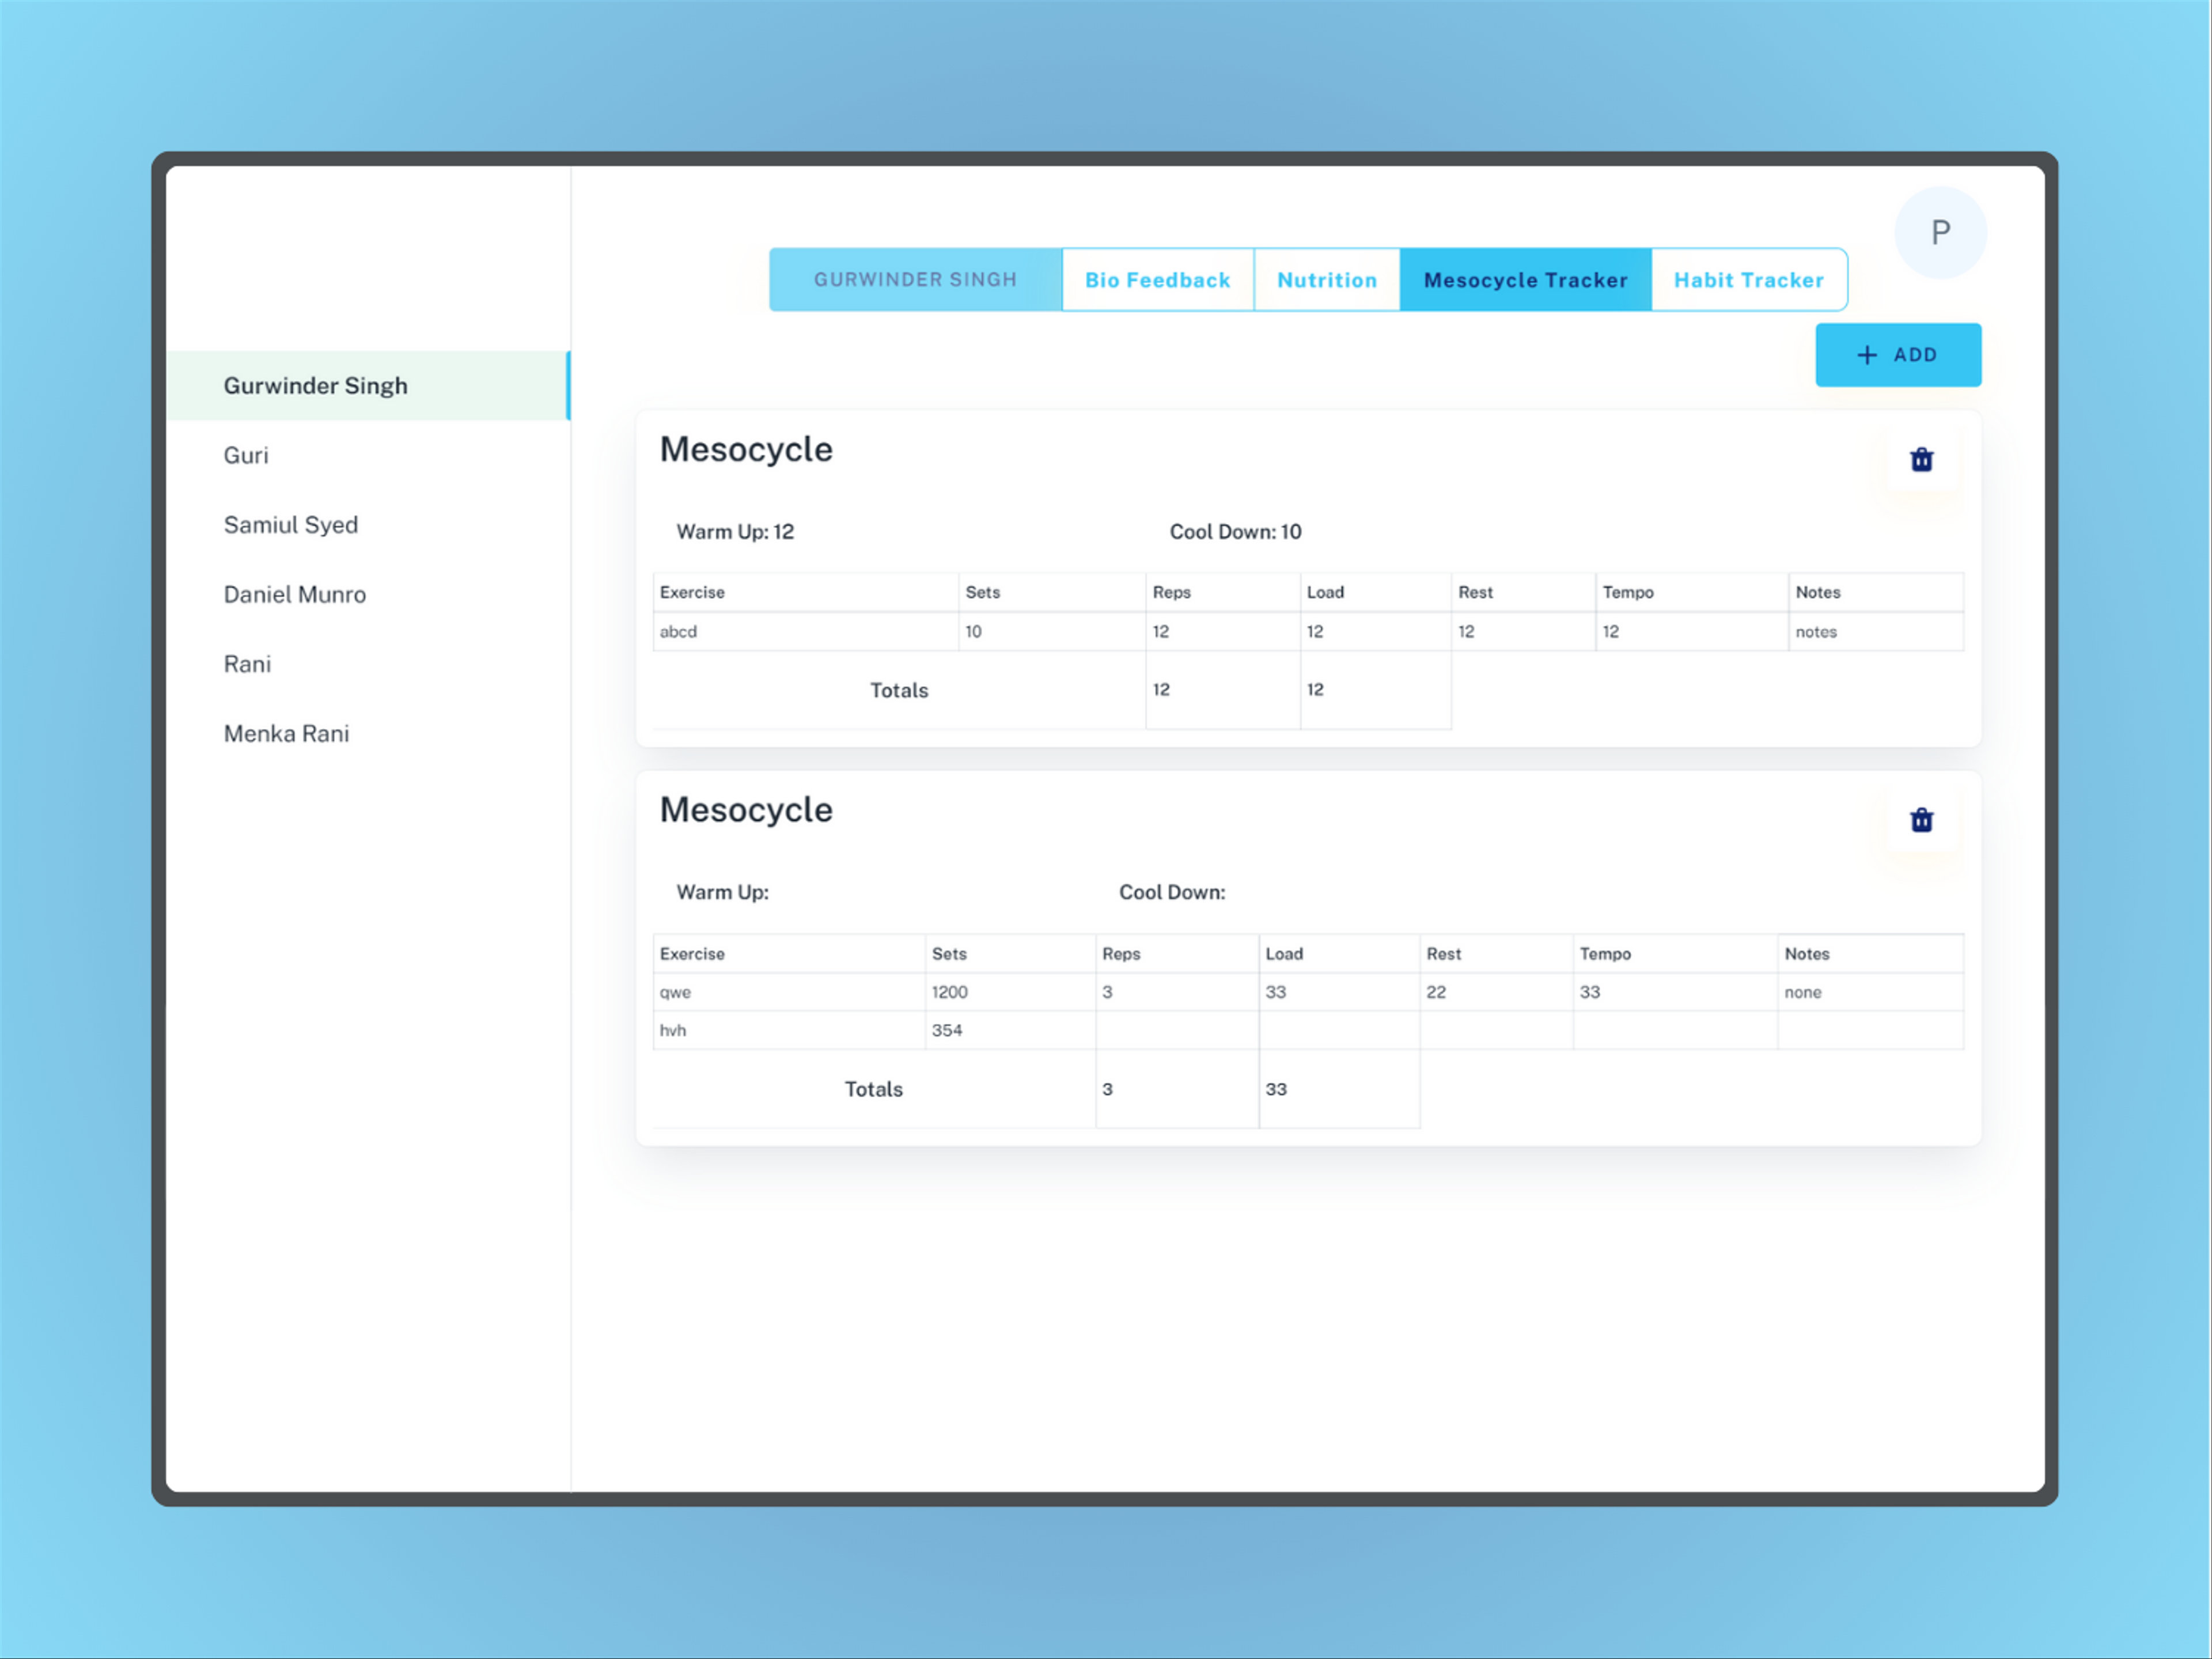
Task: Select Gurwinder Singh in the sidebar
Action: pyautogui.click(x=368, y=386)
